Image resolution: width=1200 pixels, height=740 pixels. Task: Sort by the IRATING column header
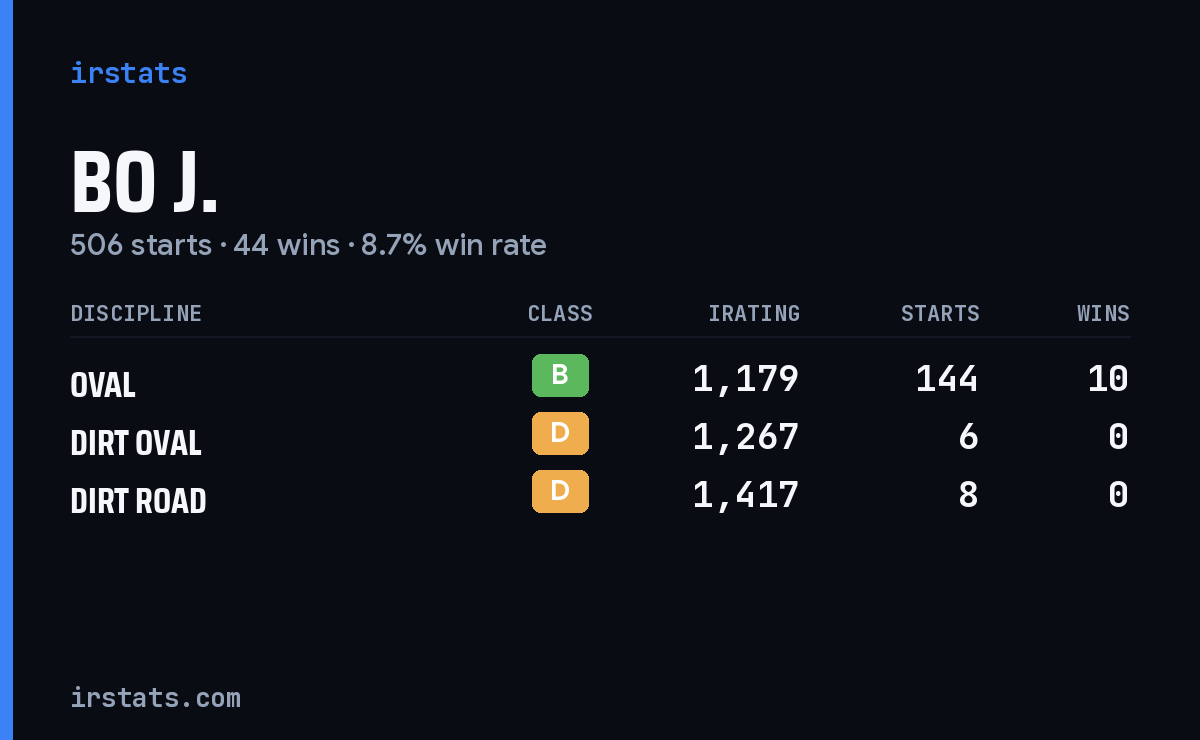754,314
